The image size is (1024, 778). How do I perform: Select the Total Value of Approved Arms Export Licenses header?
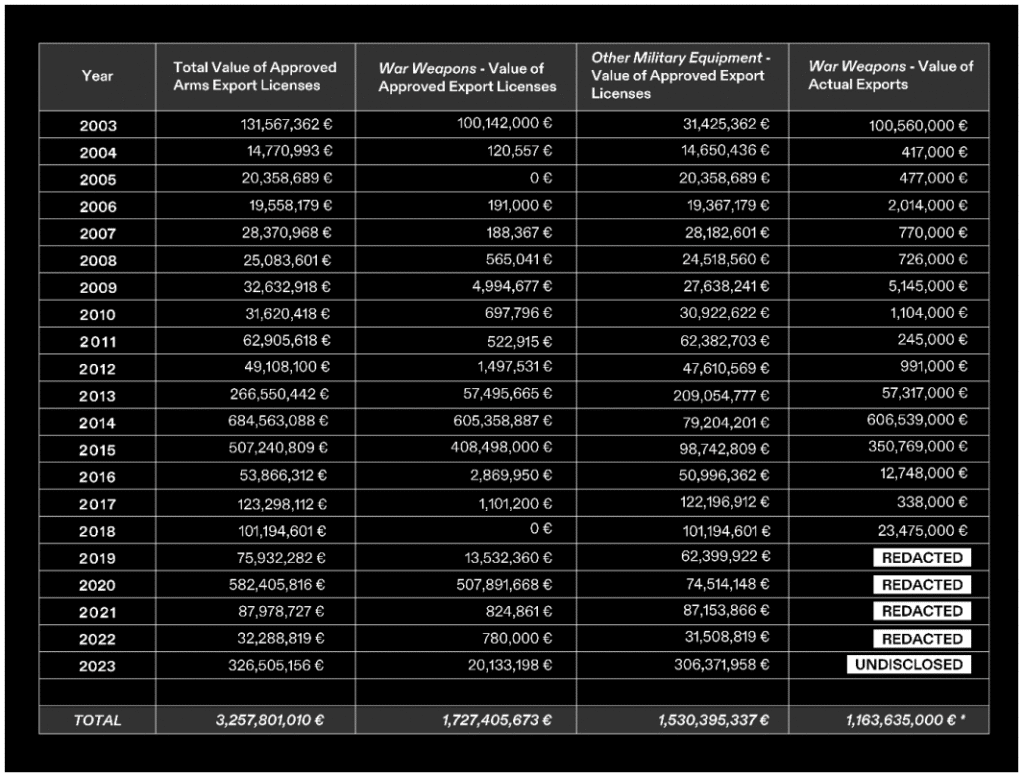(255, 76)
